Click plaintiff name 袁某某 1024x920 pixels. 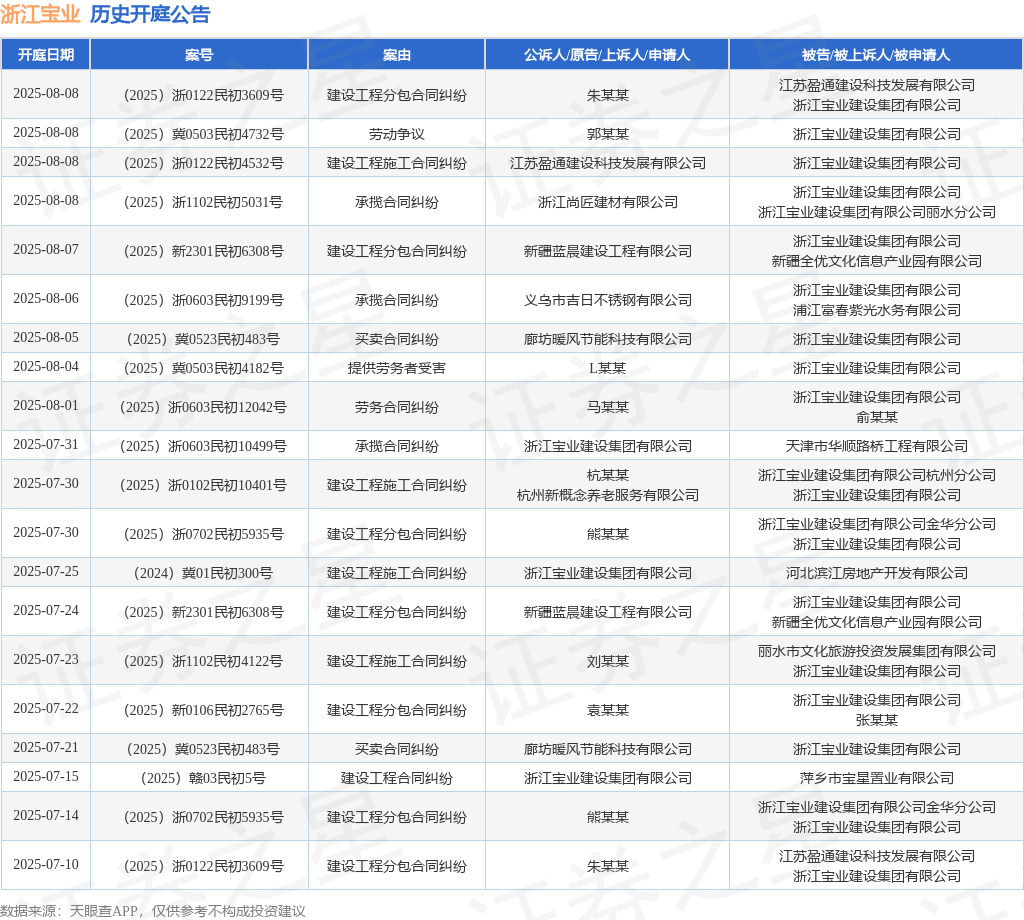[607, 710]
